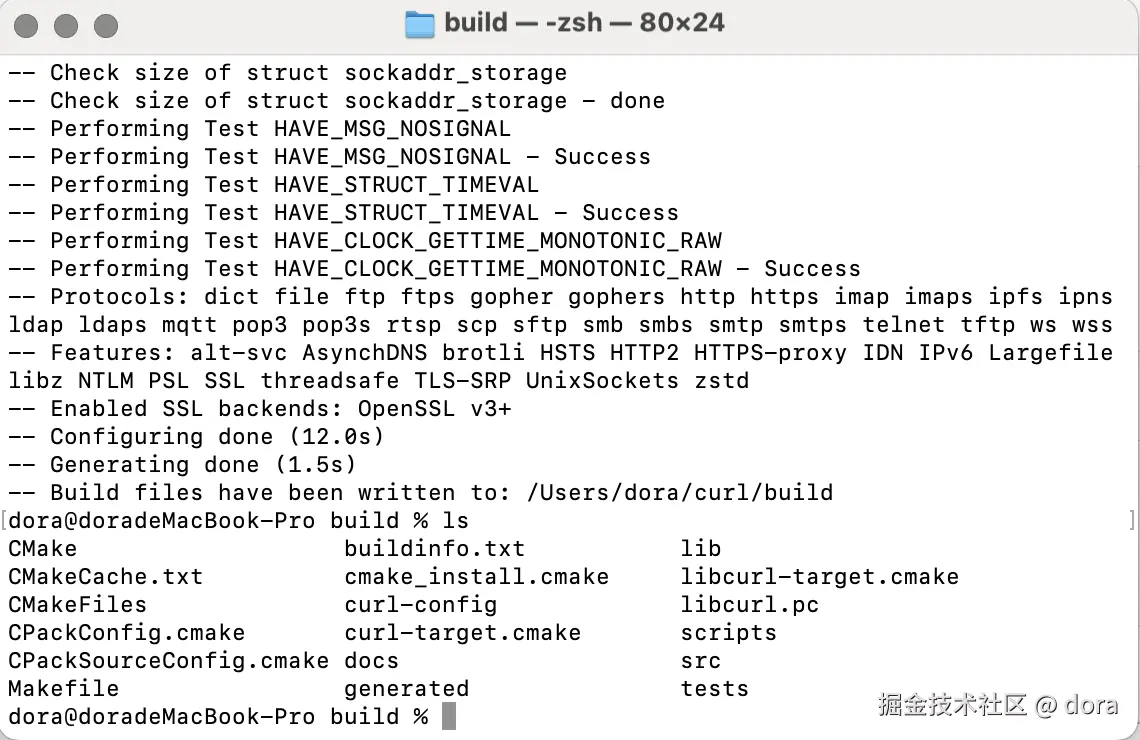
Task: Click the Makefile entry in the listing
Action: [x=63, y=689]
